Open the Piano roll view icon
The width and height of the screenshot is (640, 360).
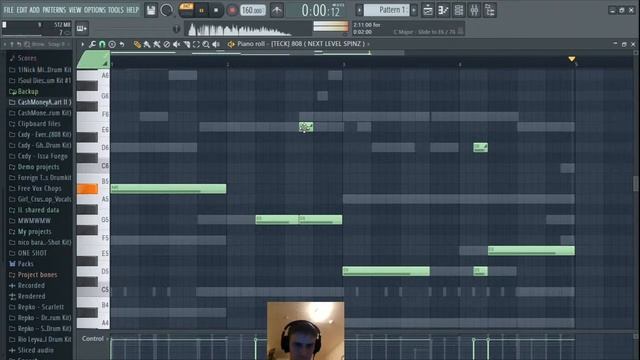click(x=443, y=10)
